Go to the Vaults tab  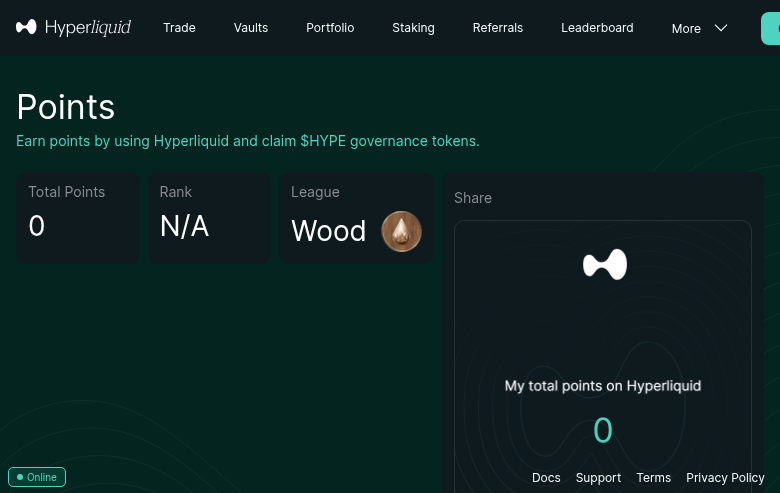tap(251, 28)
